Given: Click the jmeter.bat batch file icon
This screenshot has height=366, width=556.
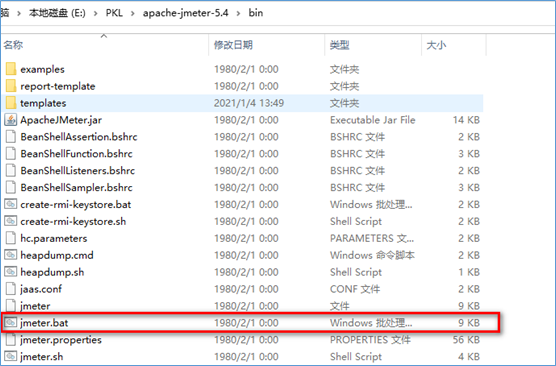Looking at the screenshot, I should pyautogui.click(x=11, y=323).
